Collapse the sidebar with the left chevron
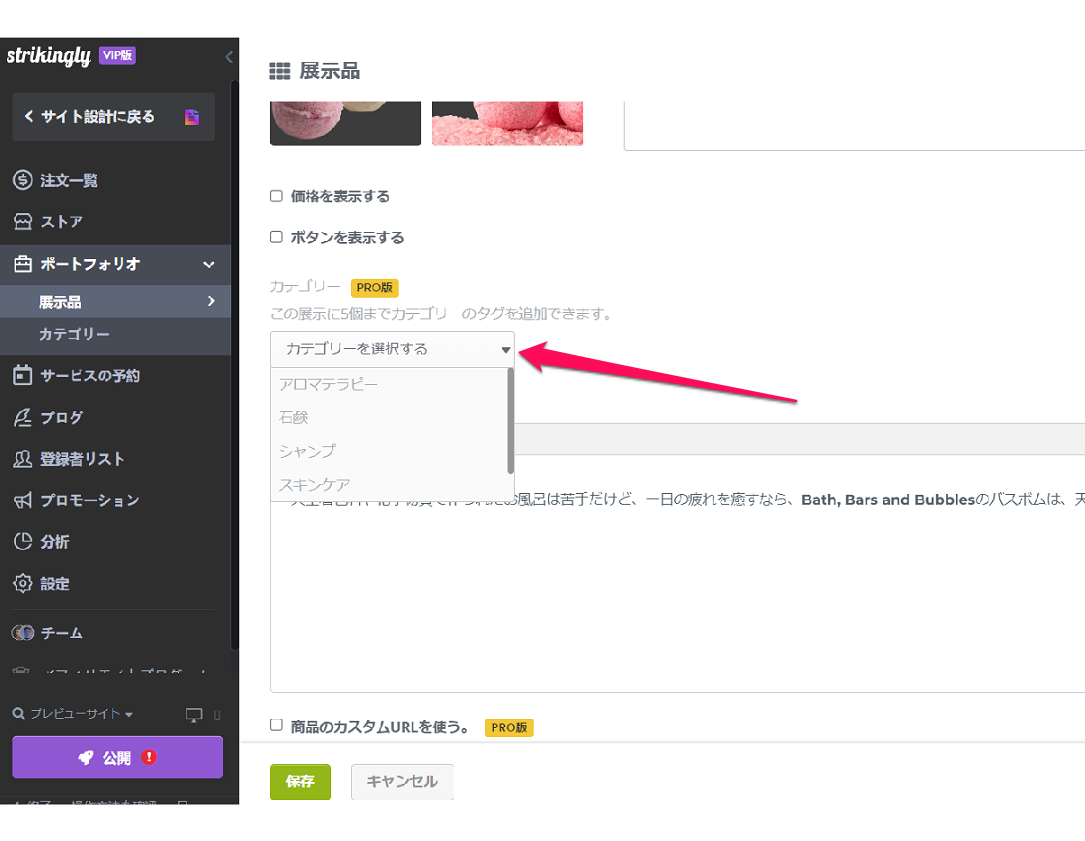Viewport: 1085px width, 841px height. [229, 57]
